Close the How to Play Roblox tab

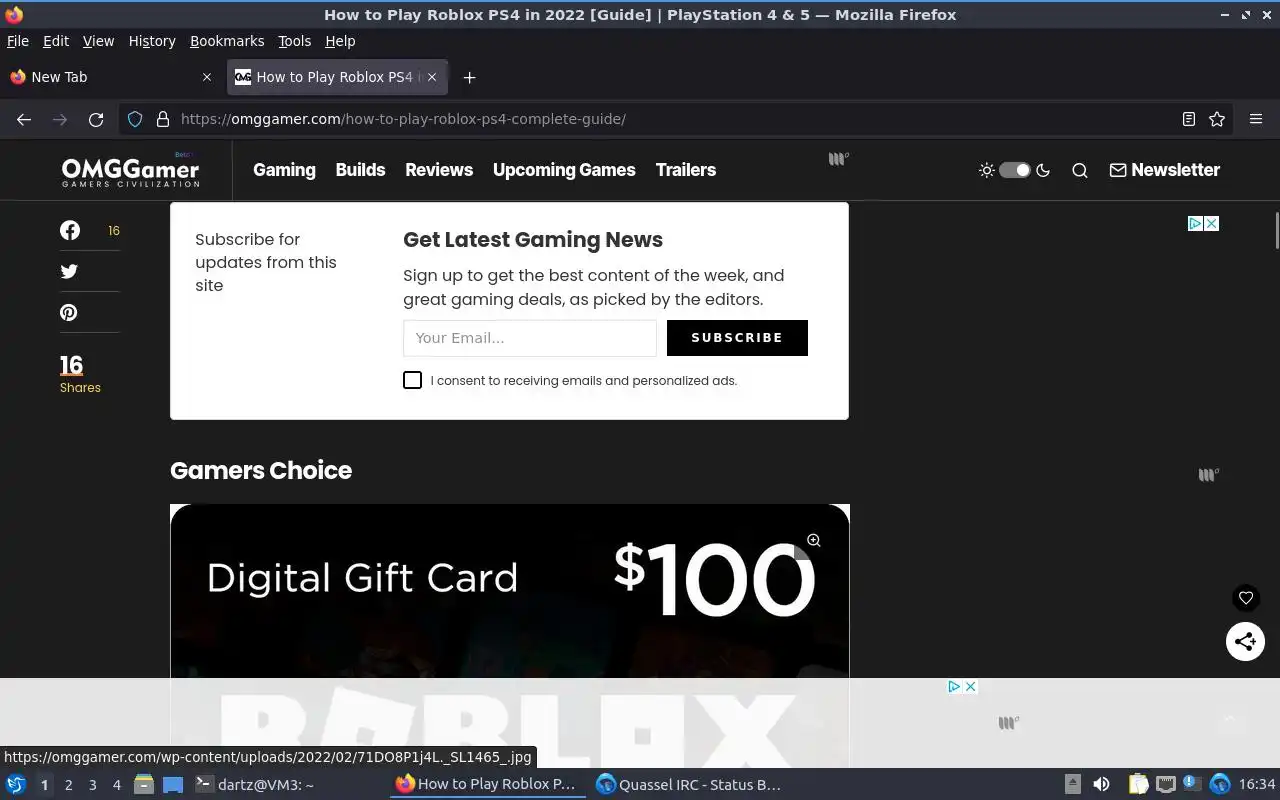click(432, 77)
